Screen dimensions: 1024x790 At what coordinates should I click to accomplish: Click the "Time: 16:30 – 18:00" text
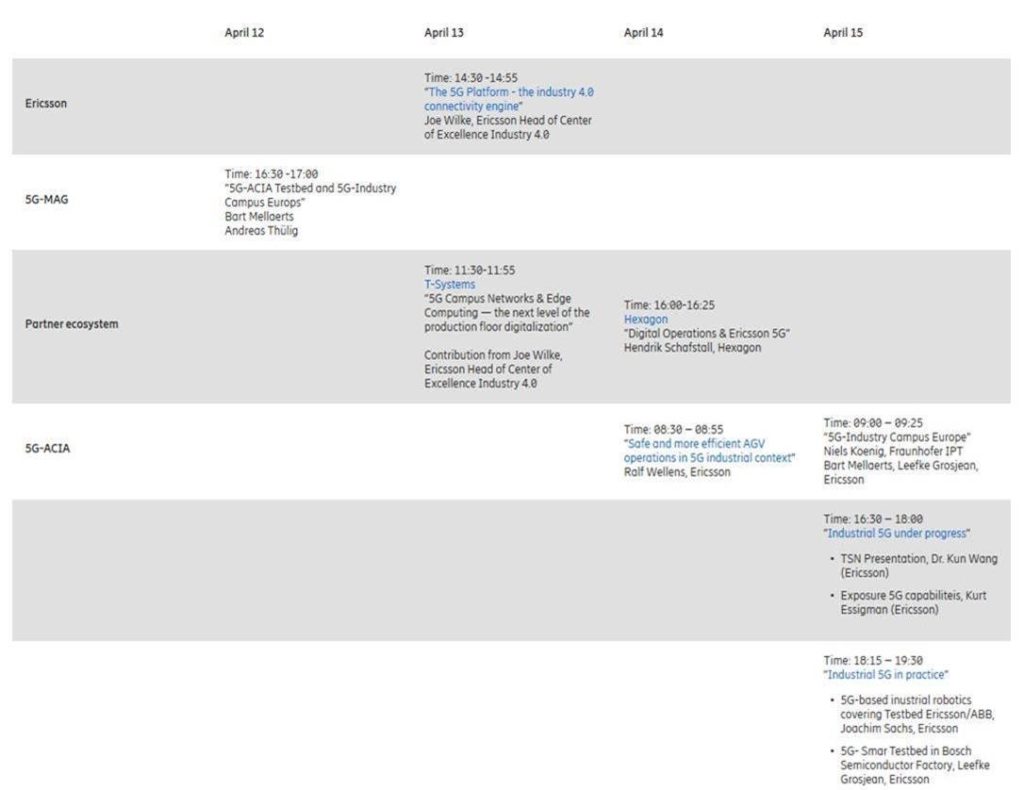click(872, 519)
